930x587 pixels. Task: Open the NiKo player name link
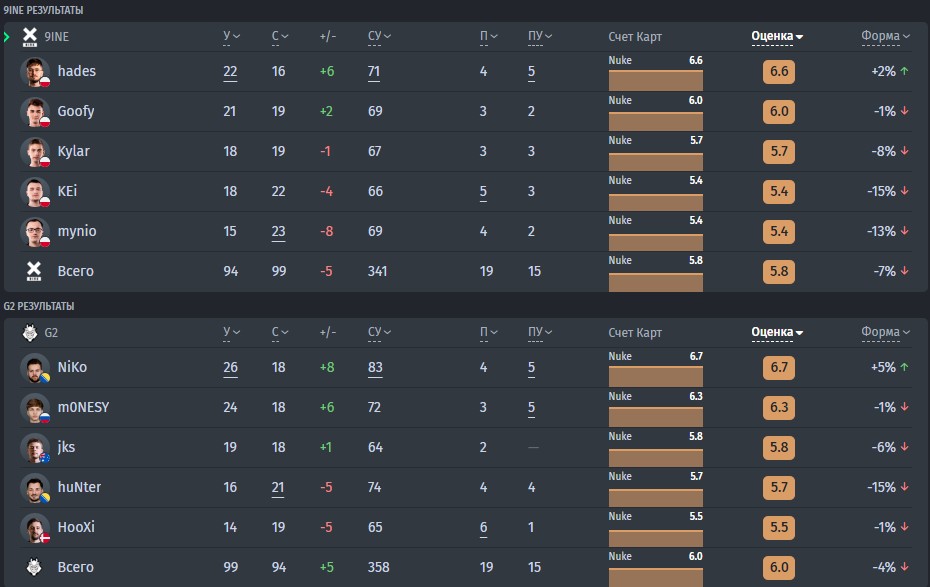click(72, 367)
